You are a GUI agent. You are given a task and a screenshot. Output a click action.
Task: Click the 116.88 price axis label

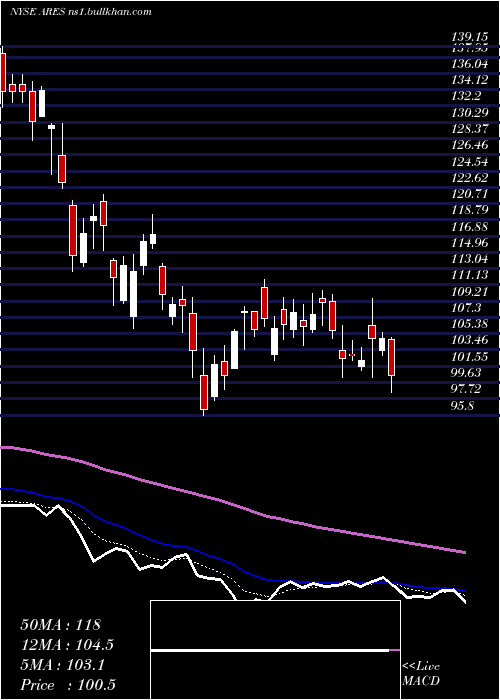(x=469, y=227)
